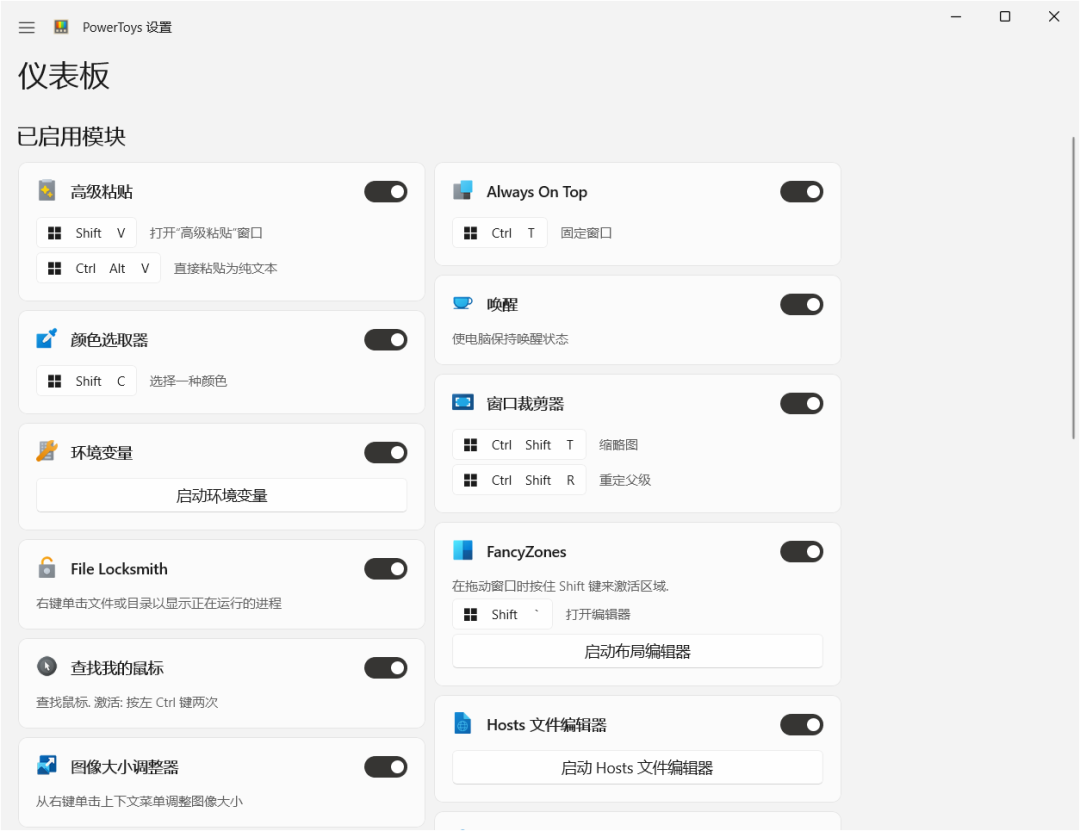Click the 打开编辑器 shortcut label

click(x=598, y=615)
